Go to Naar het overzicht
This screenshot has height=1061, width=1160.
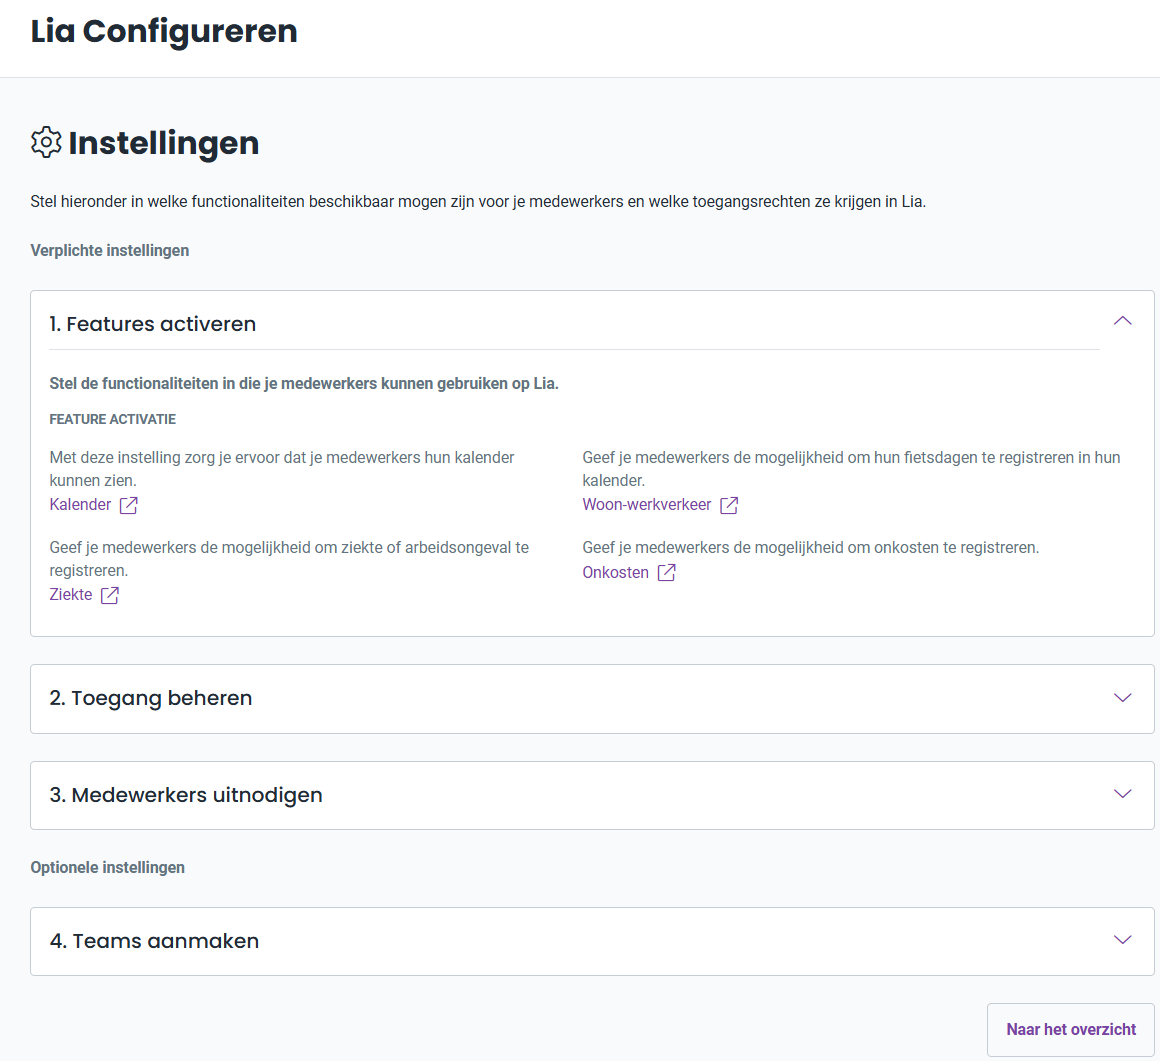(x=1070, y=1029)
